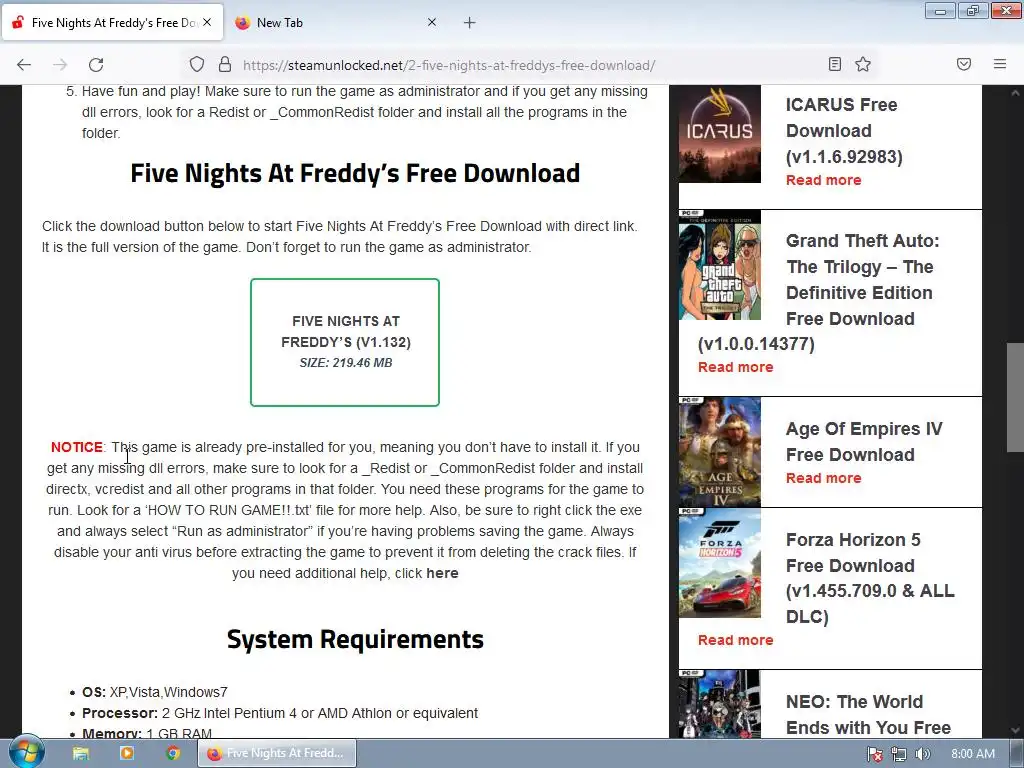Open the volume speaker tray icon

pyautogui.click(x=922, y=754)
